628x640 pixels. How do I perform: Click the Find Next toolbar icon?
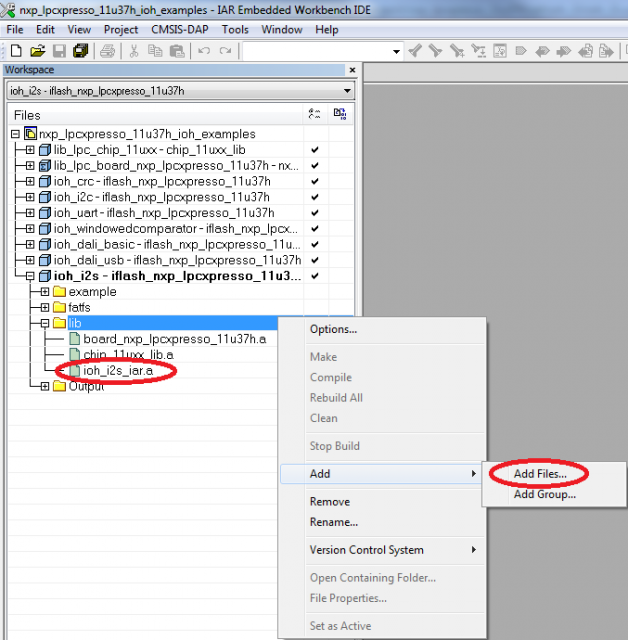pos(435,51)
